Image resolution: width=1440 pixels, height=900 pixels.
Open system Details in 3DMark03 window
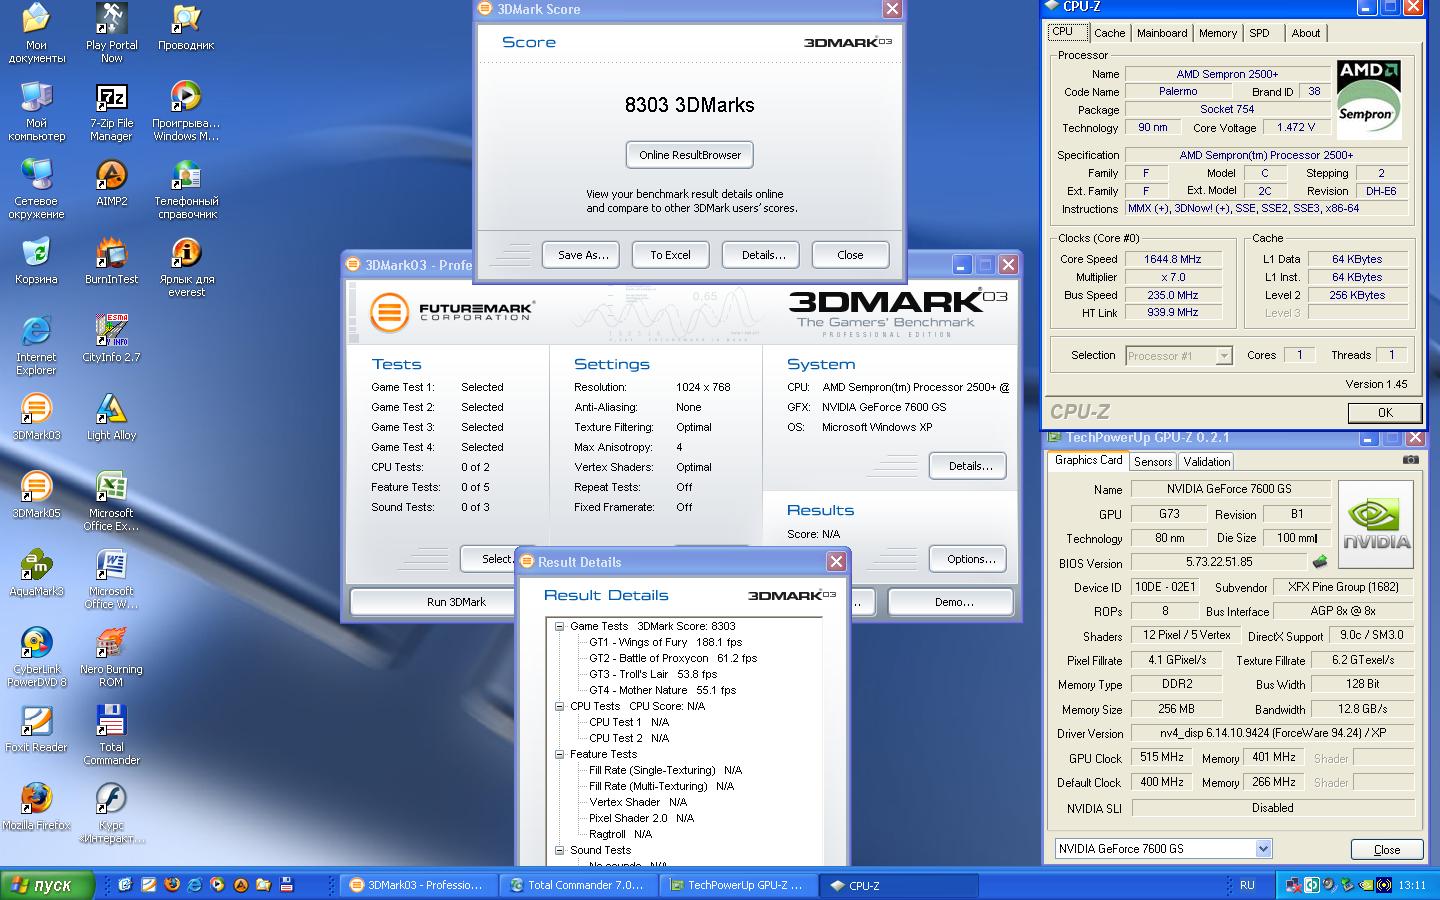click(970, 466)
